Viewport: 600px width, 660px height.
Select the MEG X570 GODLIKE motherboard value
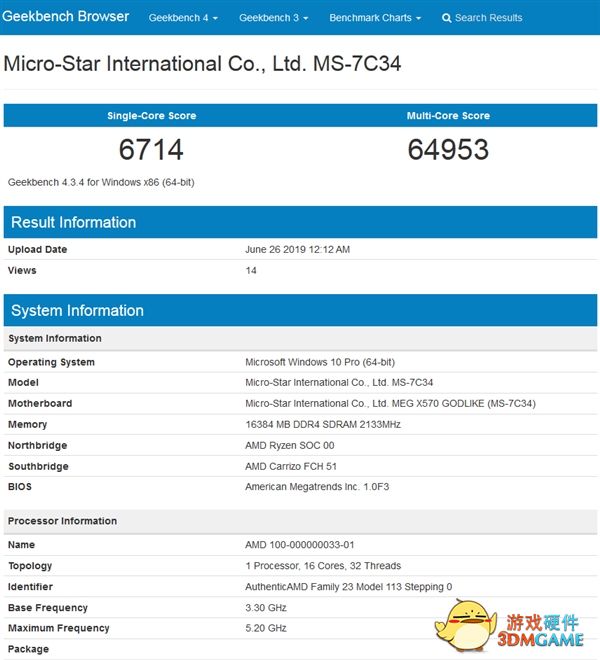[x=390, y=403]
